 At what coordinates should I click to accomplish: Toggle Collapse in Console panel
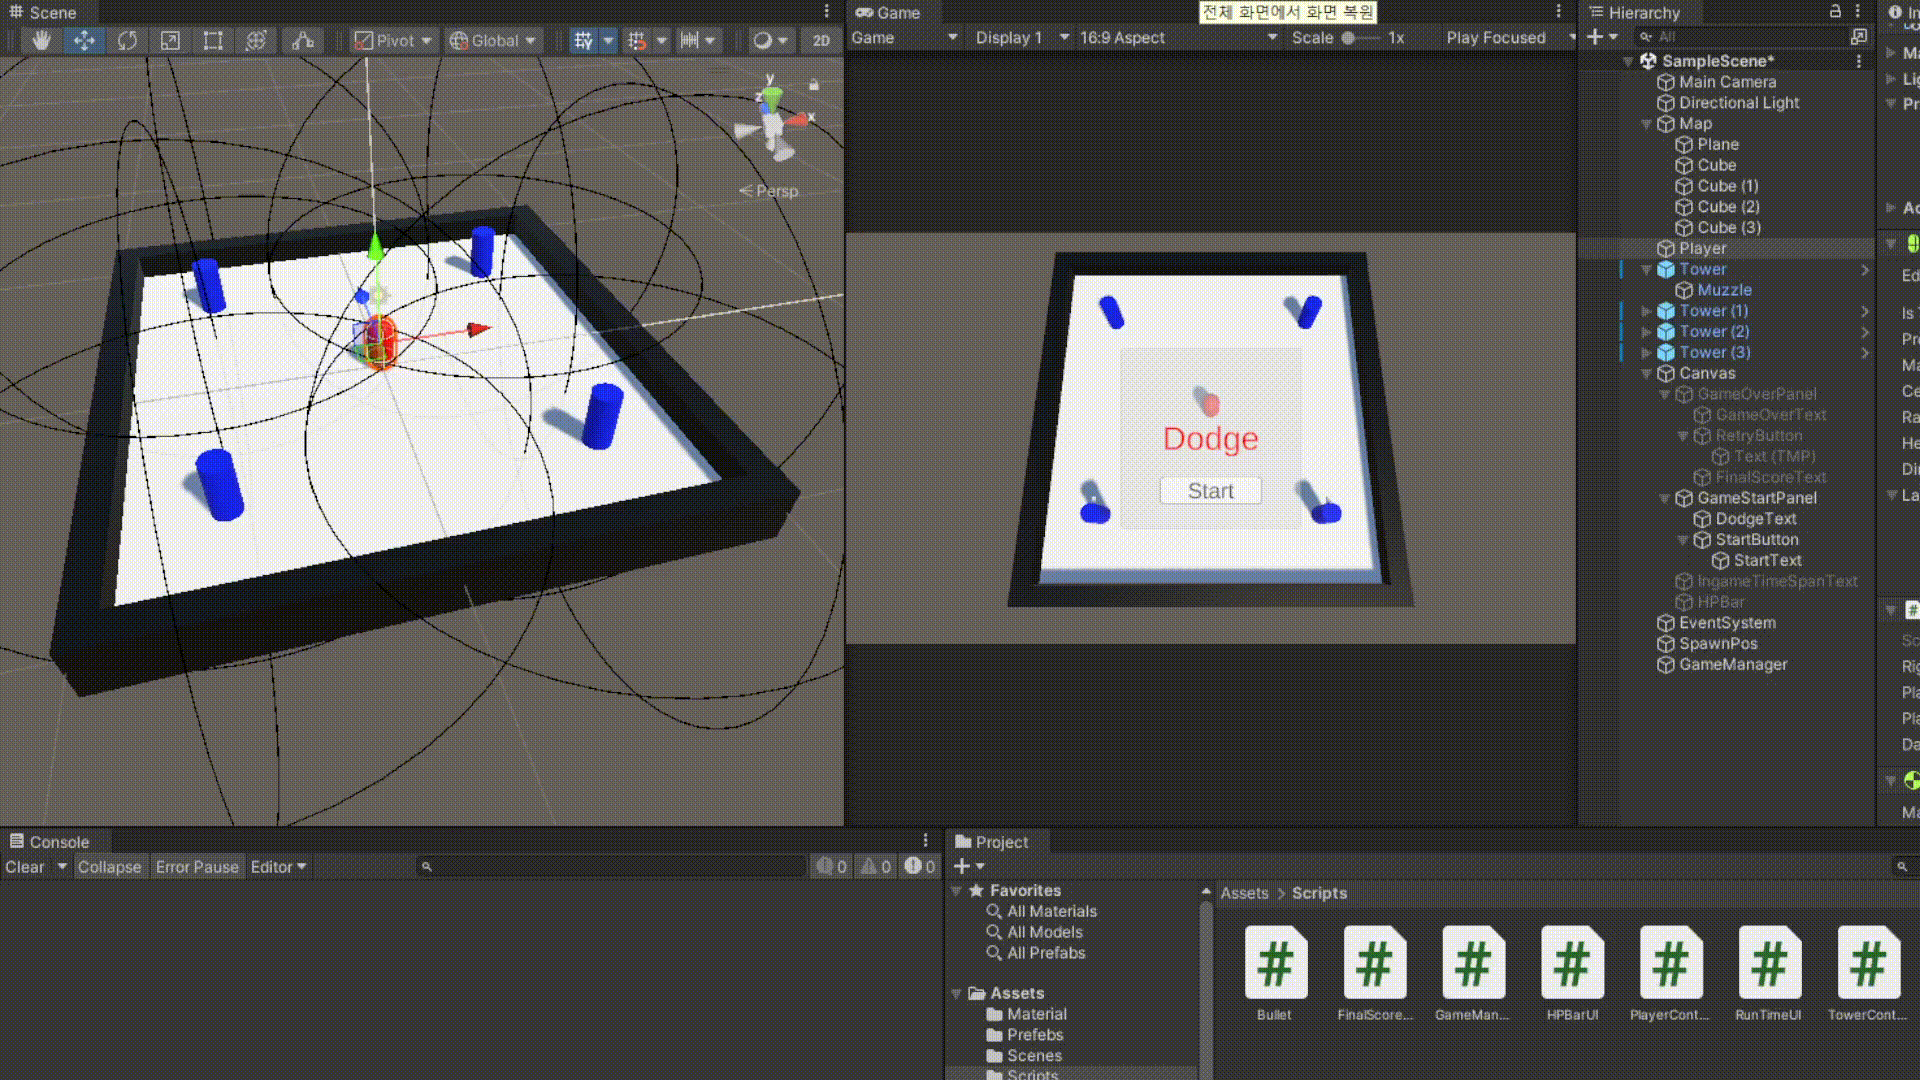click(x=109, y=867)
